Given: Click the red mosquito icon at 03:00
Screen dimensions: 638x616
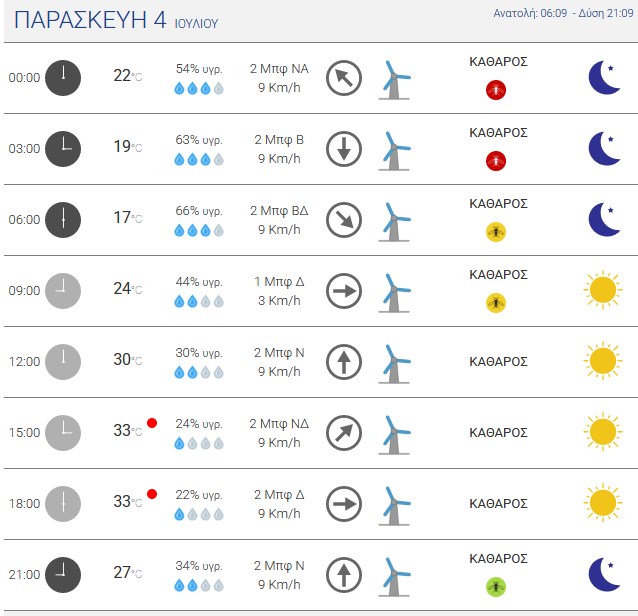Looking at the screenshot, I should (496, 161).
